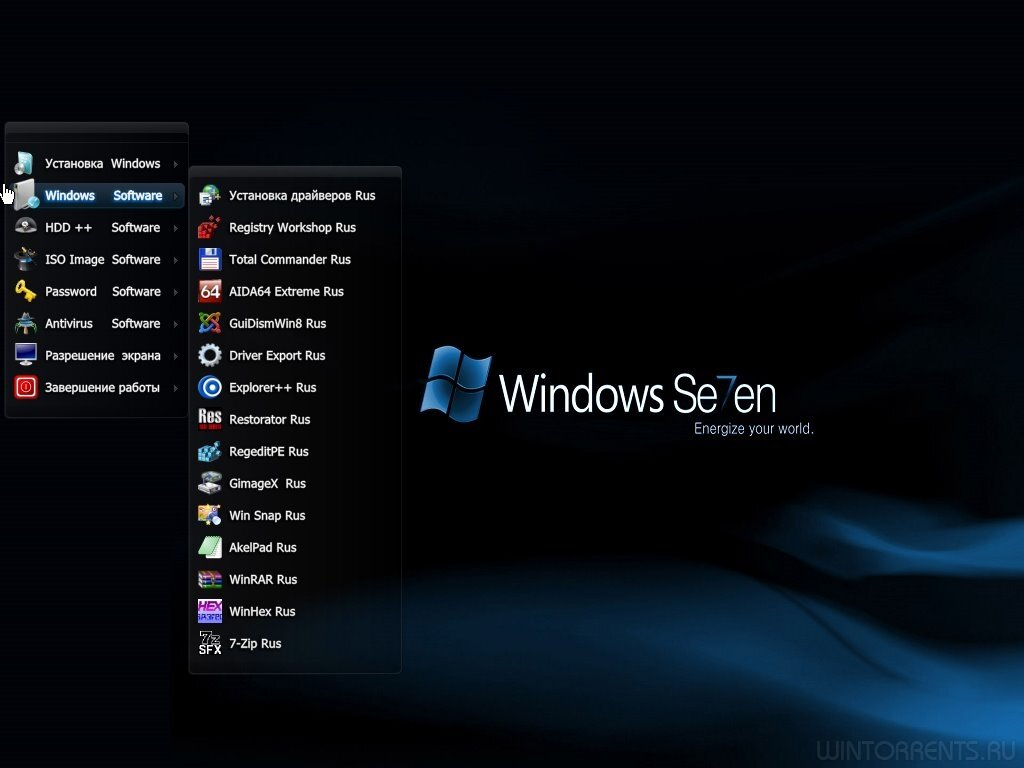
Task: Click the Завершение работы label
Action: 103,388
